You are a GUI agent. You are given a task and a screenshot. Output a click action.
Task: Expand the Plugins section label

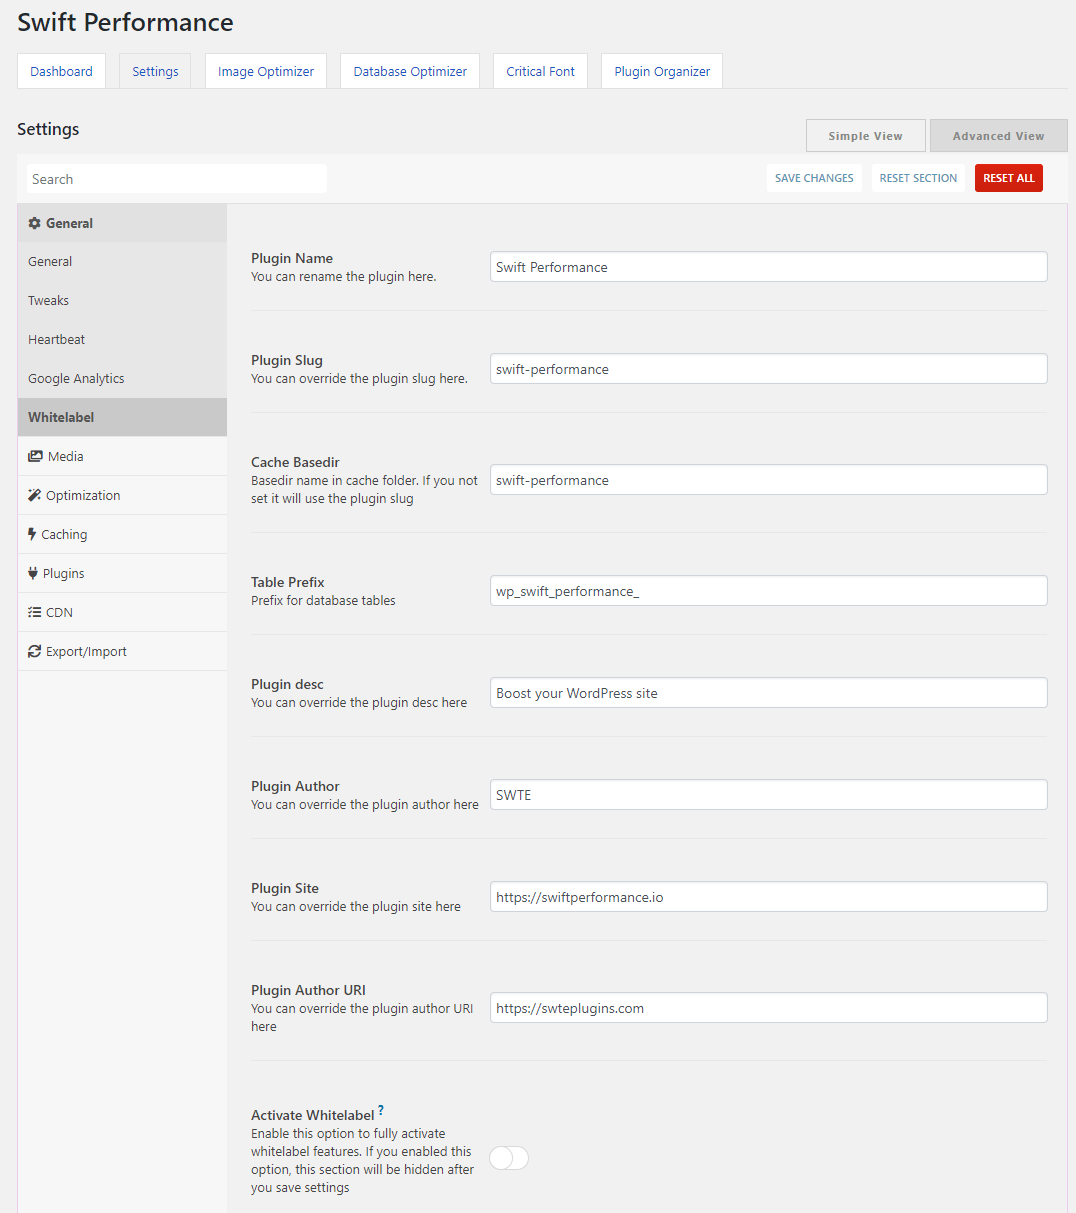[x=64, y=573]
